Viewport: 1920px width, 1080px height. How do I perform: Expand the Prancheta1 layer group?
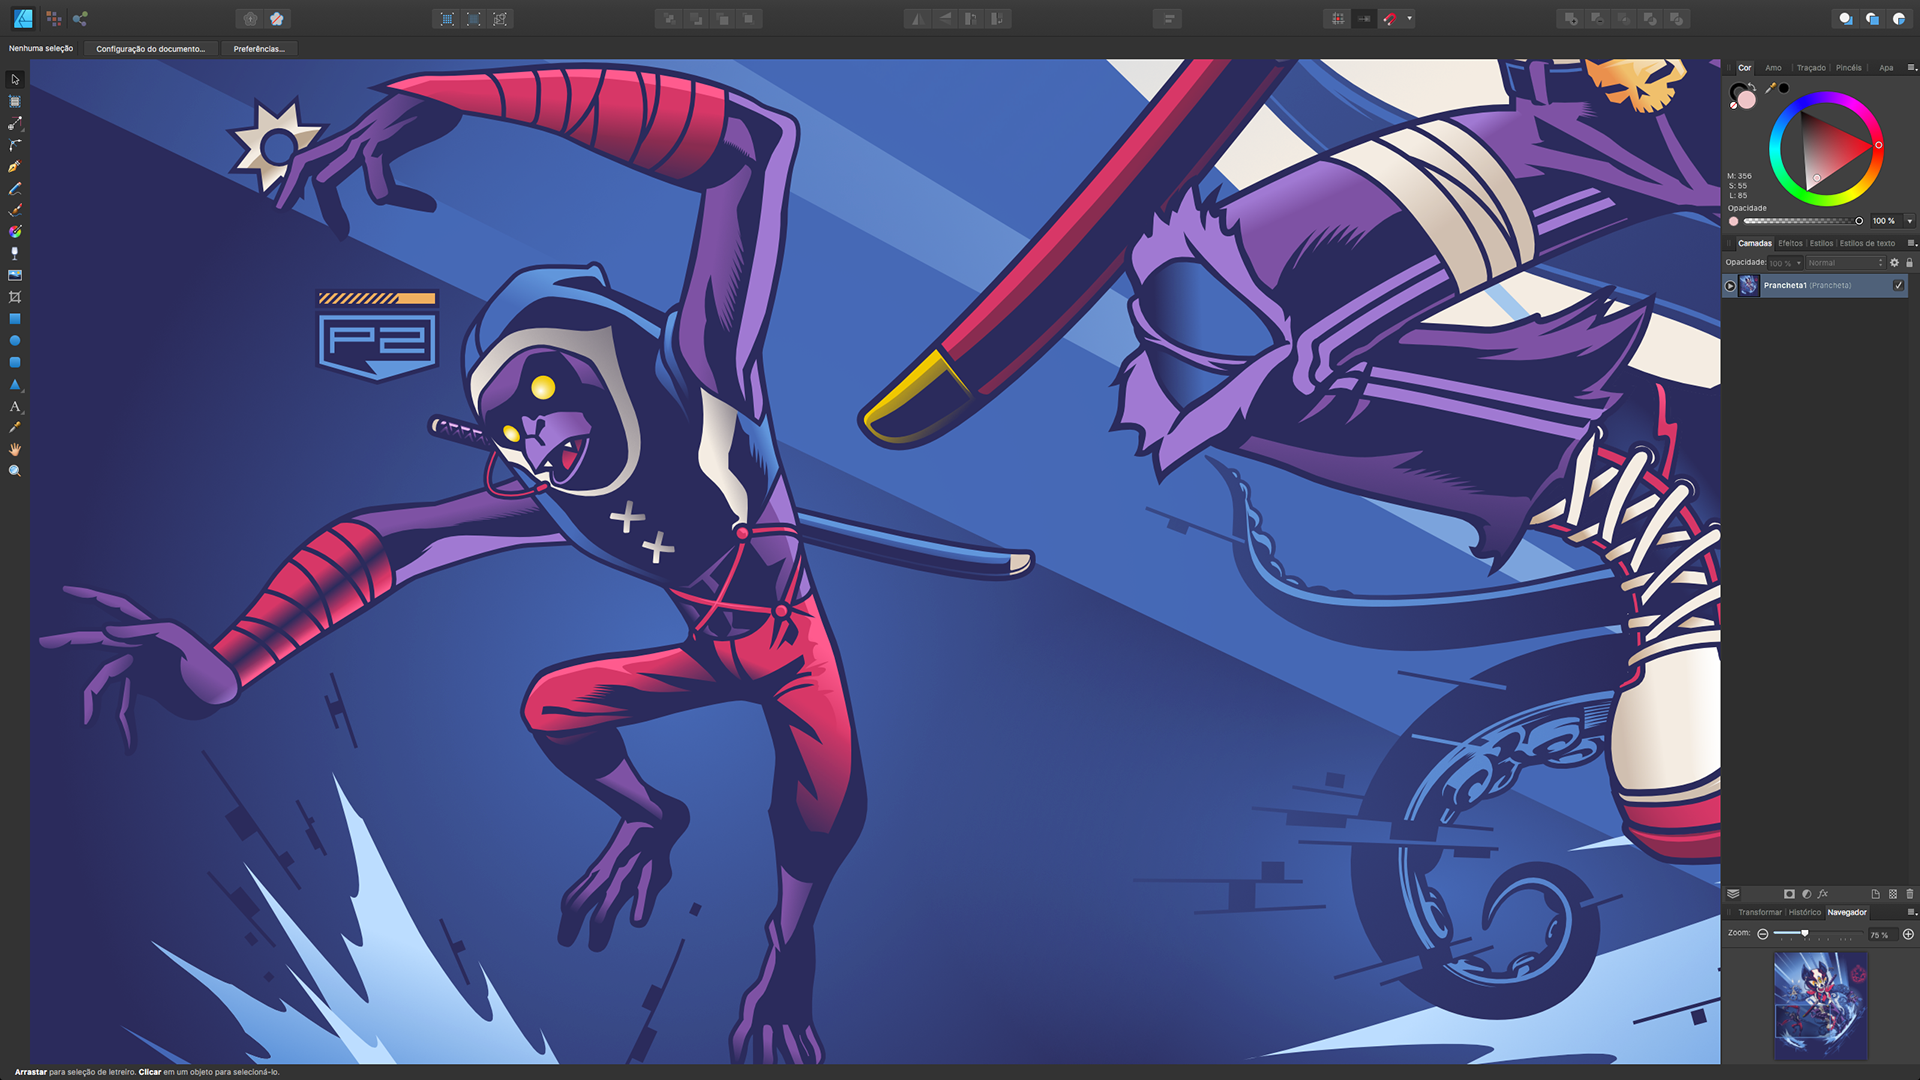pyautogui.click(x=1730, y=286)
